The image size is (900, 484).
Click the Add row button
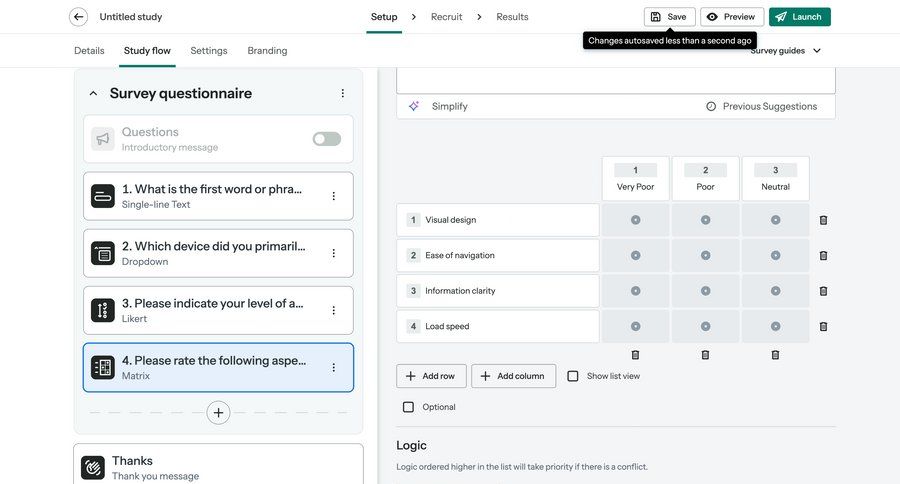431,376
